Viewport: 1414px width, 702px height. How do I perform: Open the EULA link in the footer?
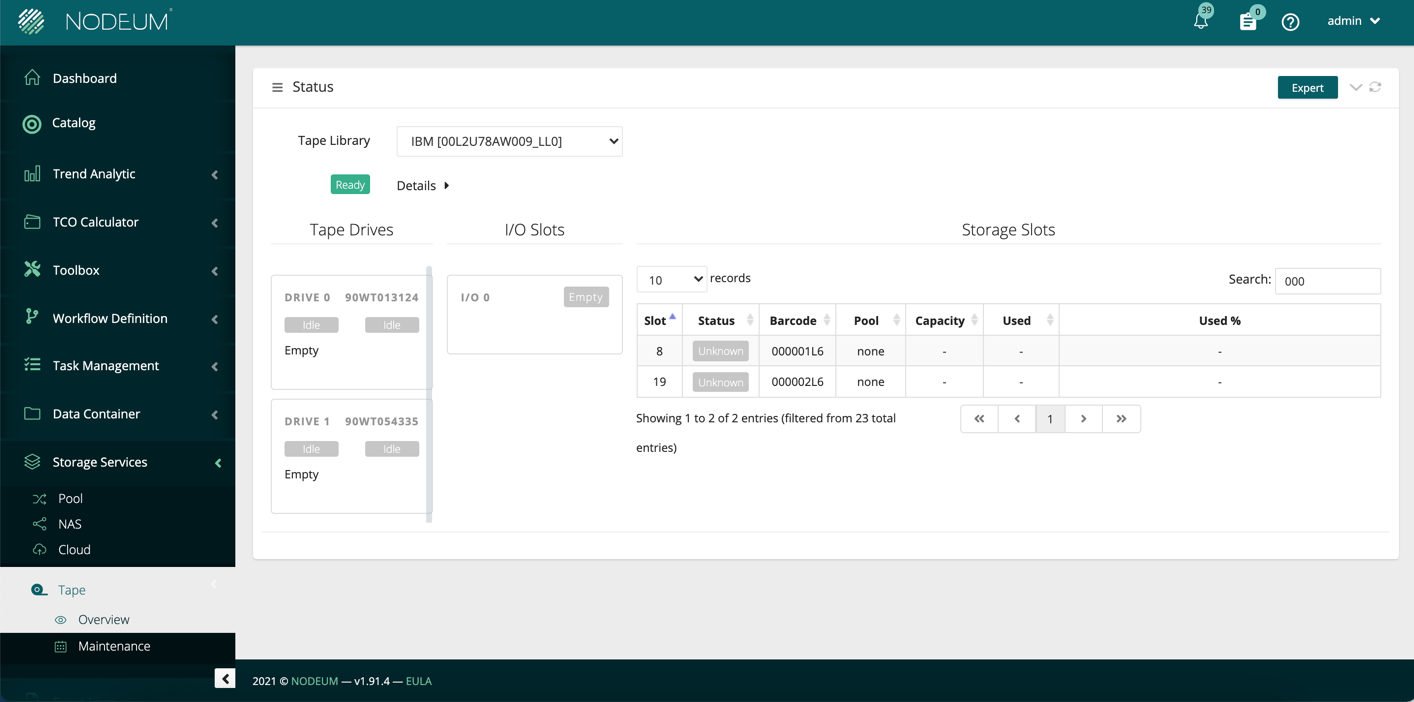[418, 681]
